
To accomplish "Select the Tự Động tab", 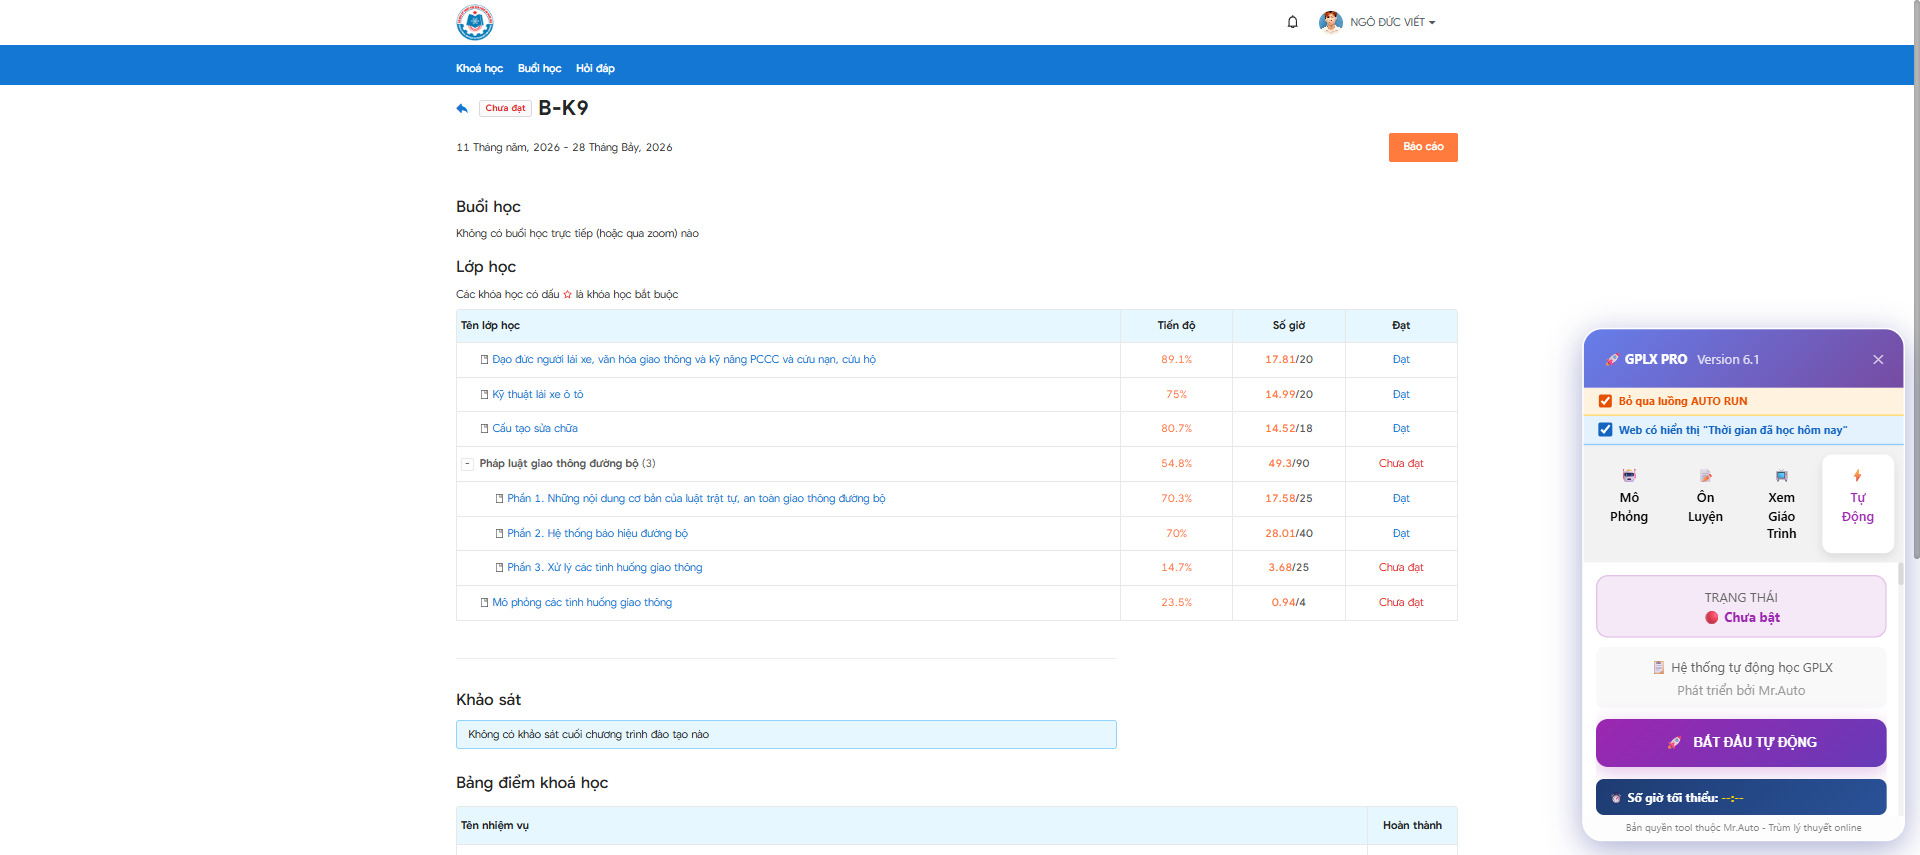I will coord(1858,504).
